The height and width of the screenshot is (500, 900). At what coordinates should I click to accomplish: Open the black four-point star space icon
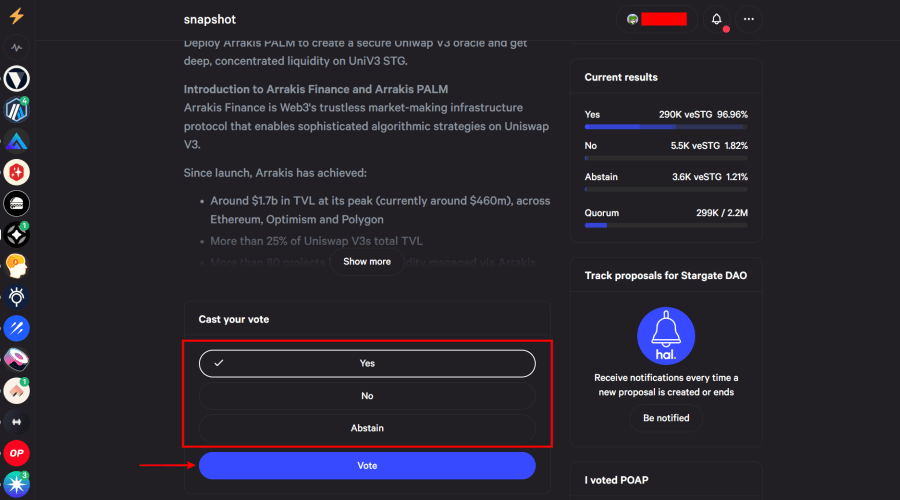point(17,235)
